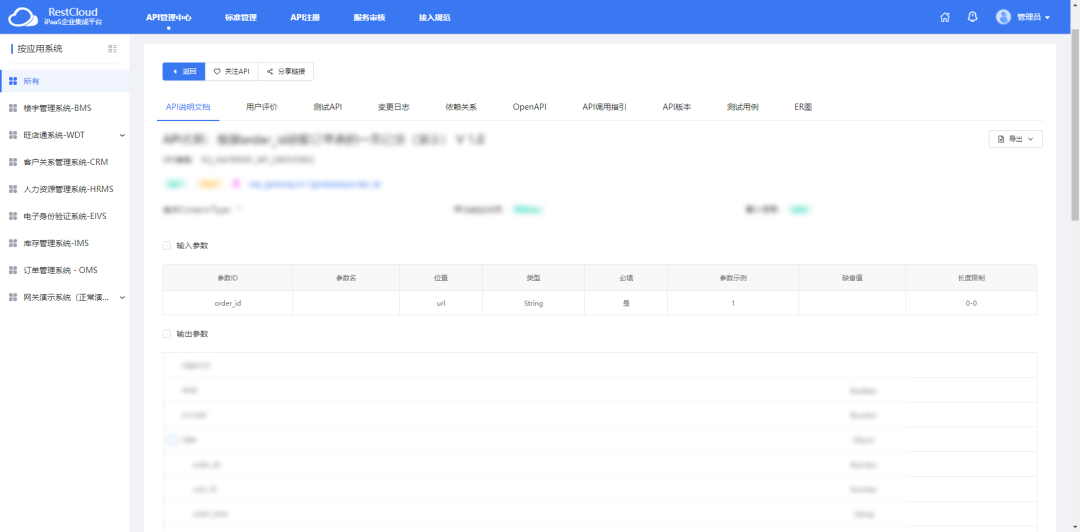Click the home icon in top bar
This screenshot has height=532, width=1080.
945,17
